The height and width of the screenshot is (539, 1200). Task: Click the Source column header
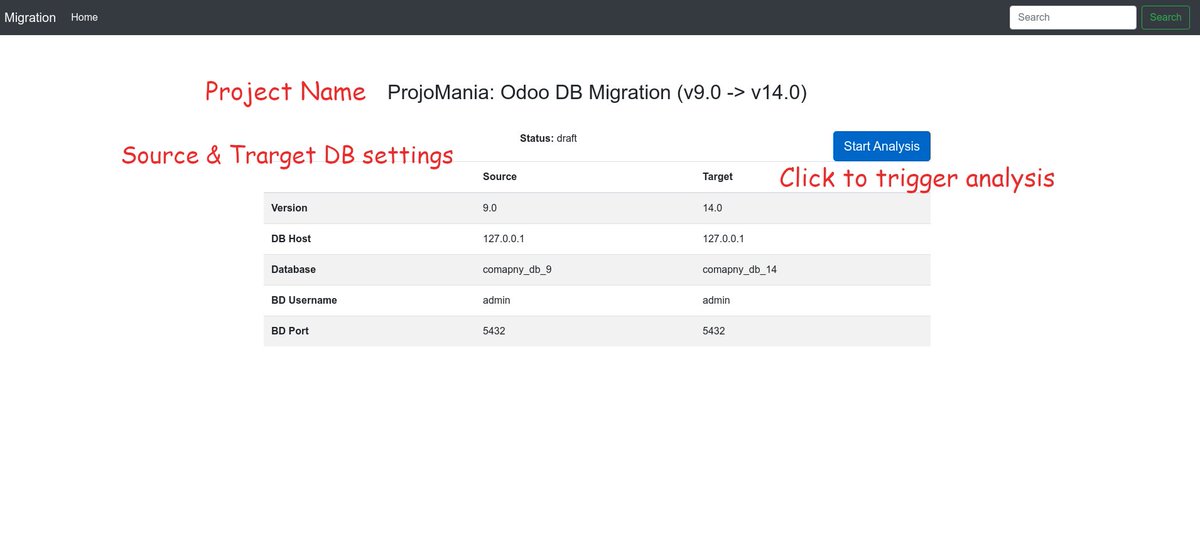[x=499, y=176]
